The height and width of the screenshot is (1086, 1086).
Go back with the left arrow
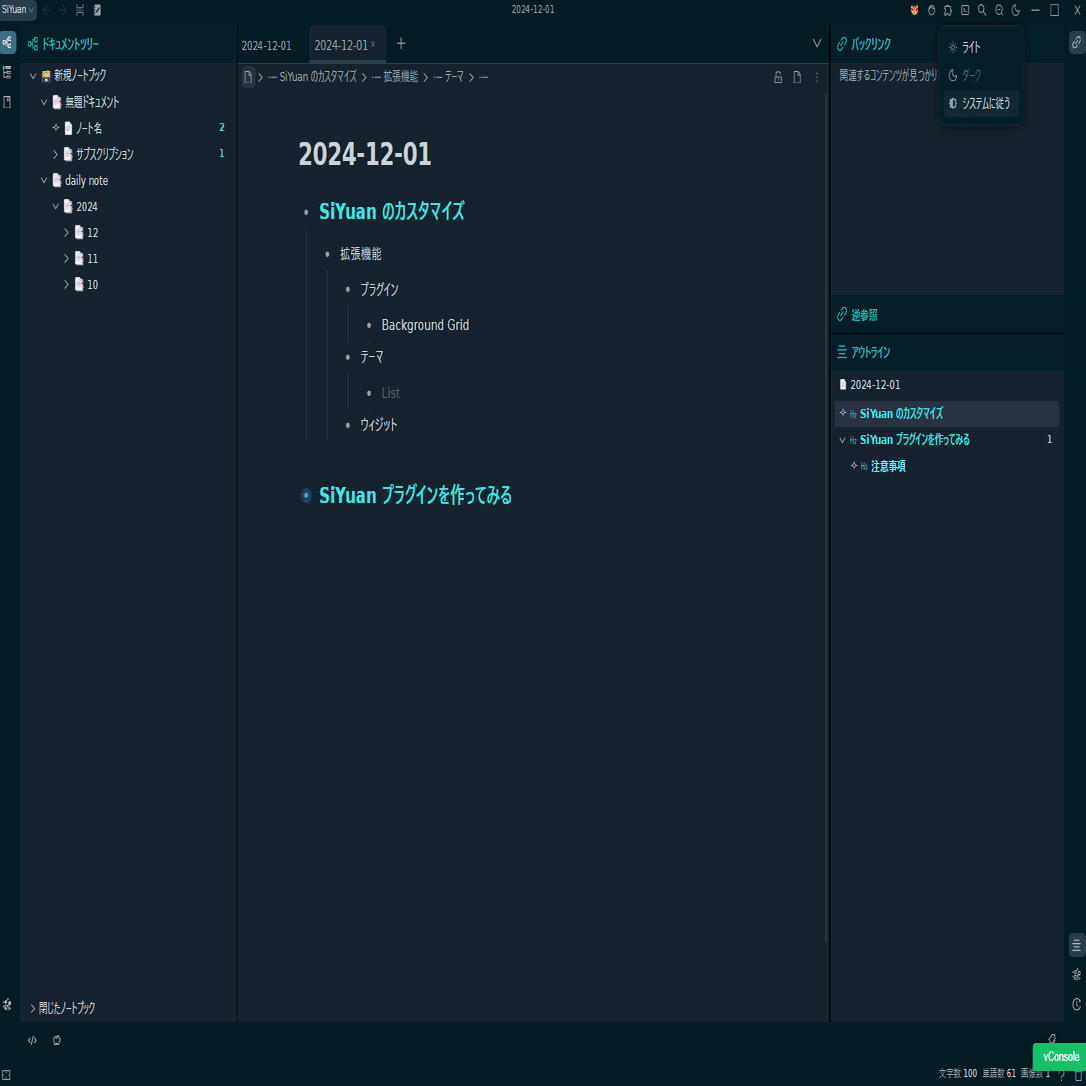47,10
